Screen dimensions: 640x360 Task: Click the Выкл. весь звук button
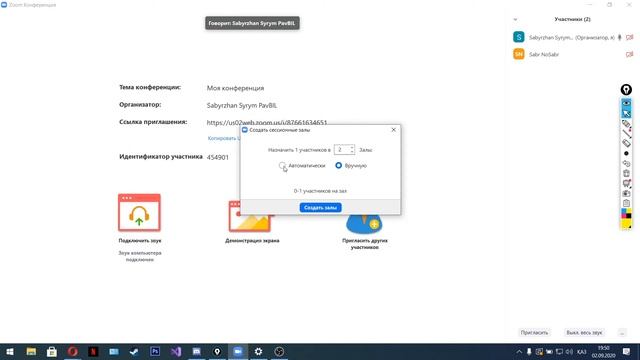coord(584,333)
